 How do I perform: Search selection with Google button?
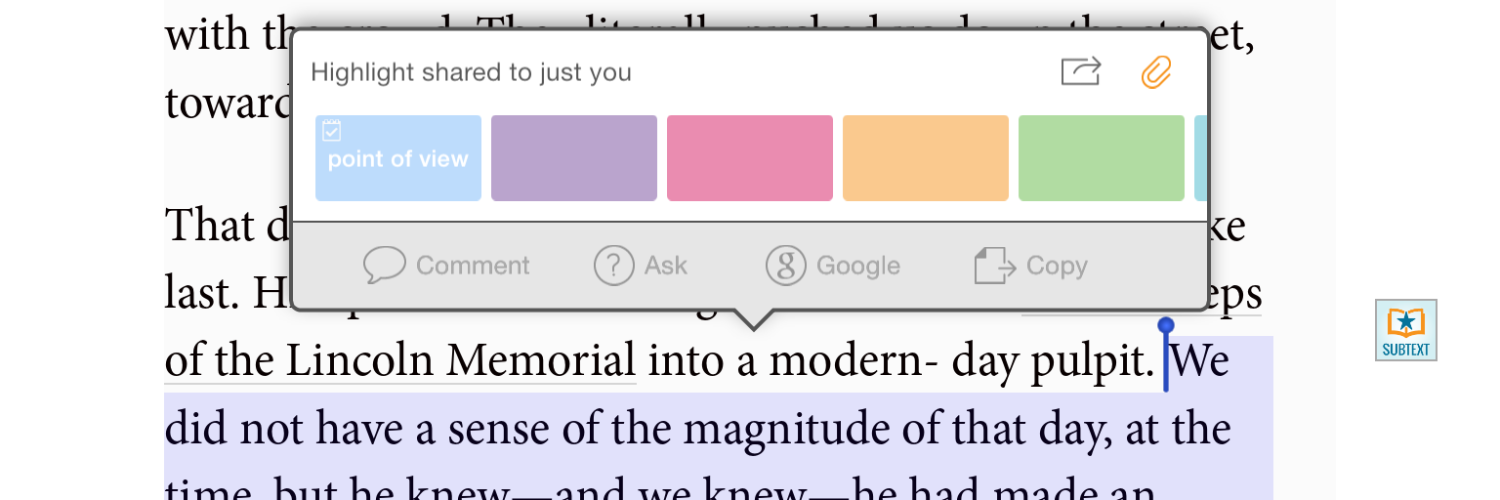click(x=833, y=266)
